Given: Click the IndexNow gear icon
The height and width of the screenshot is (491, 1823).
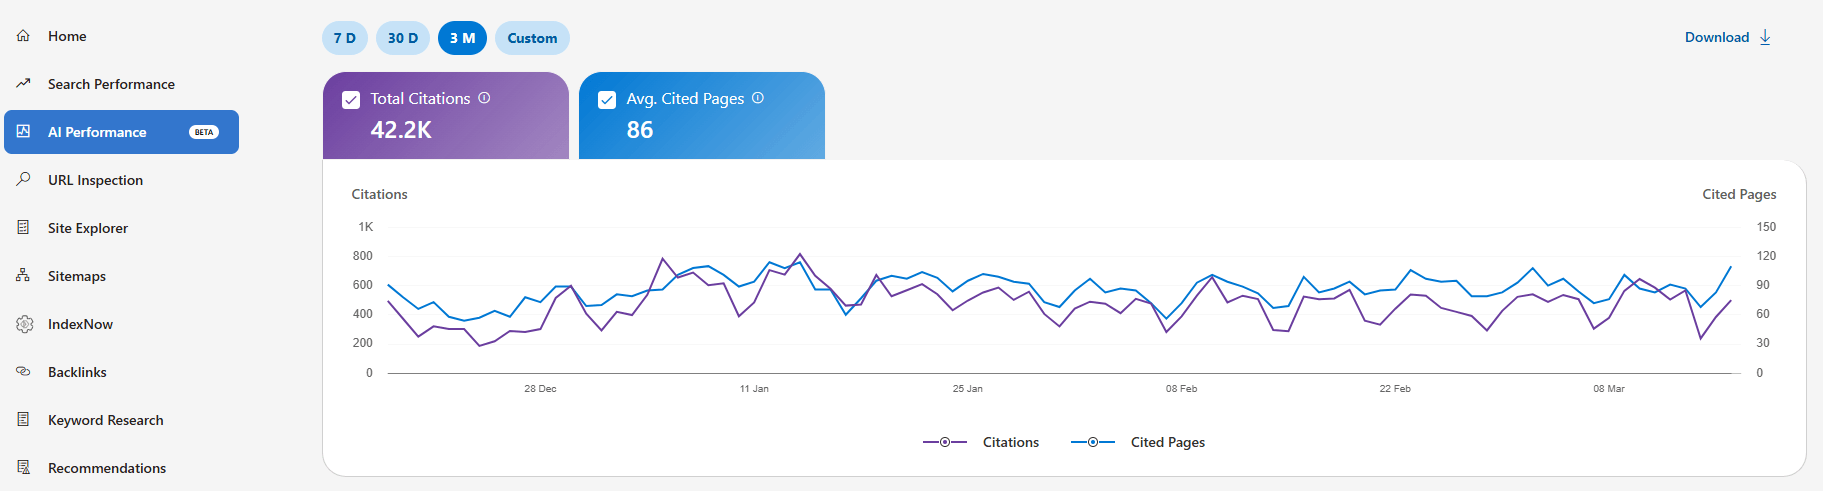Looking at the screenshot, I should pyautogui.click(x=25, y=324).
